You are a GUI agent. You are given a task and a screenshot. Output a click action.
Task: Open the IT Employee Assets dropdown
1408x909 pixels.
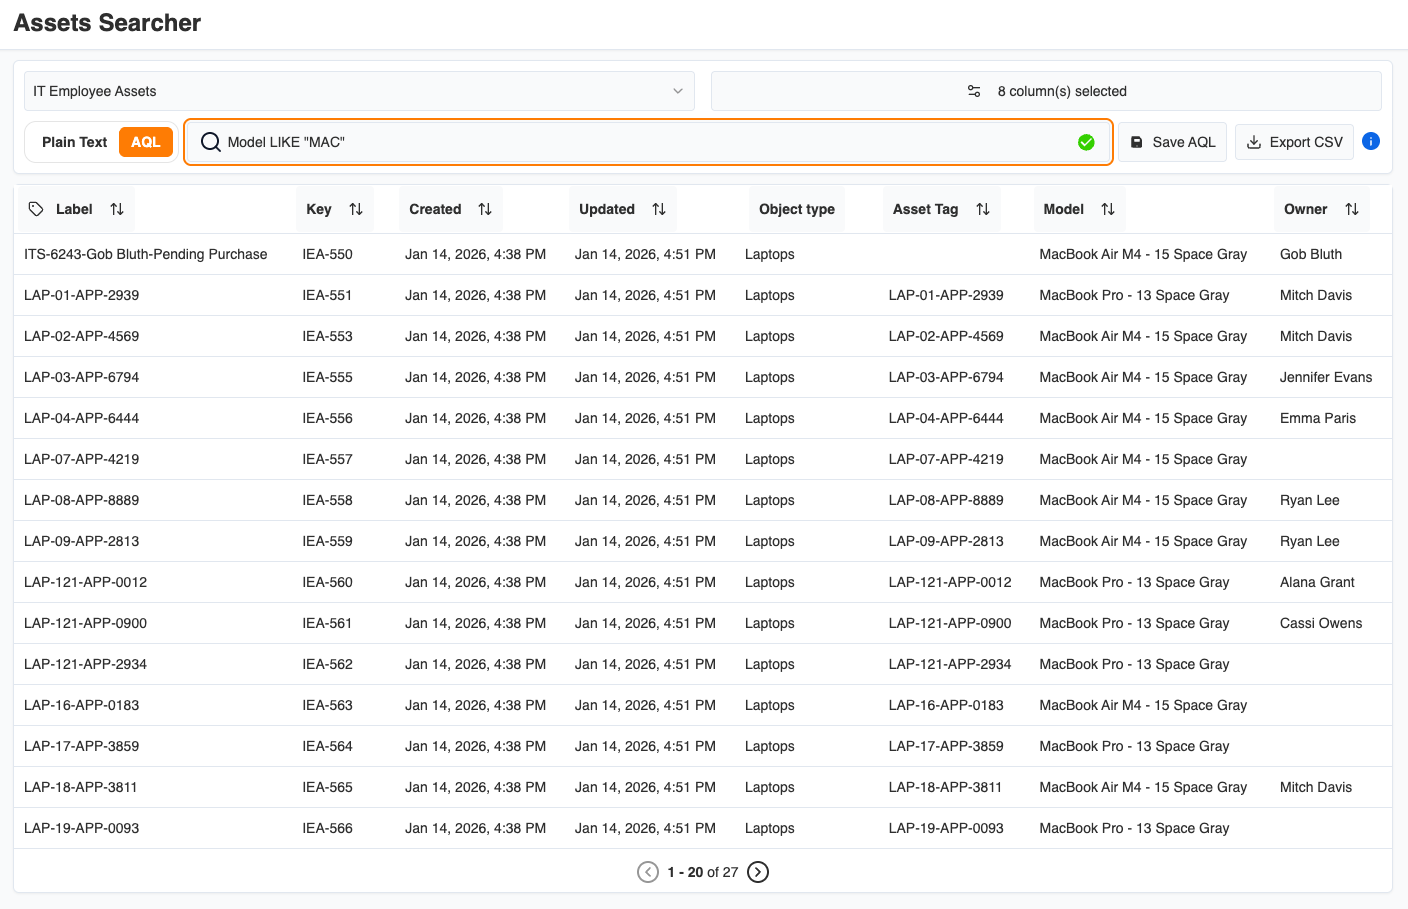tap(357, 90)
